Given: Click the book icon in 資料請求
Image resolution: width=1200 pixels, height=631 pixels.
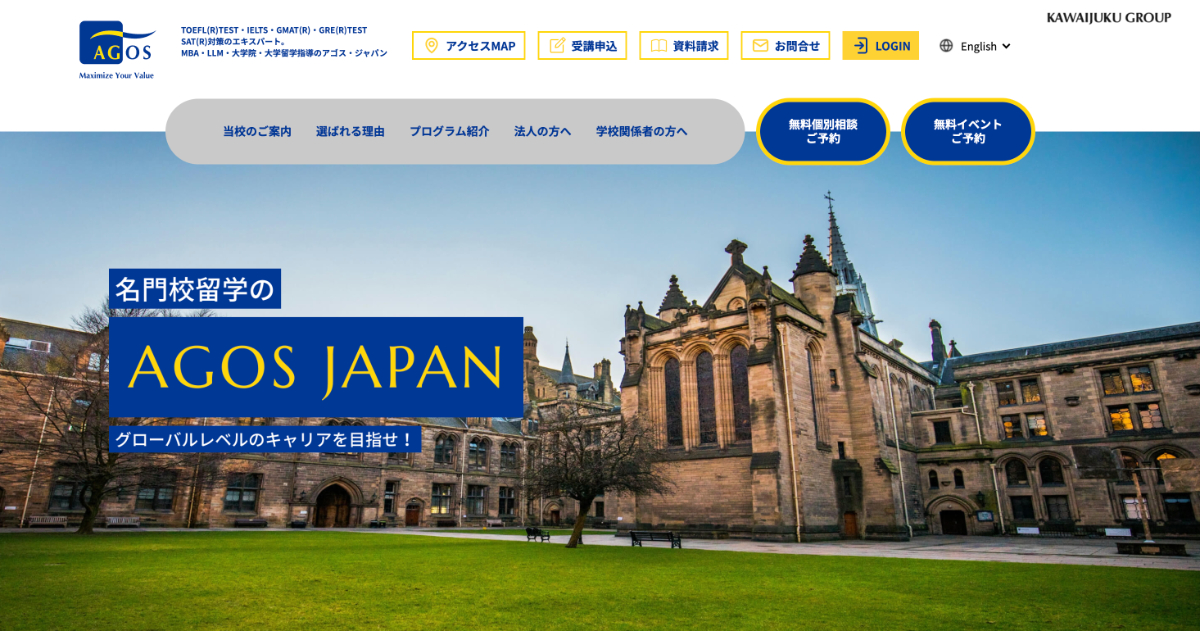Looking at the screenshot, I should (659, 46).
